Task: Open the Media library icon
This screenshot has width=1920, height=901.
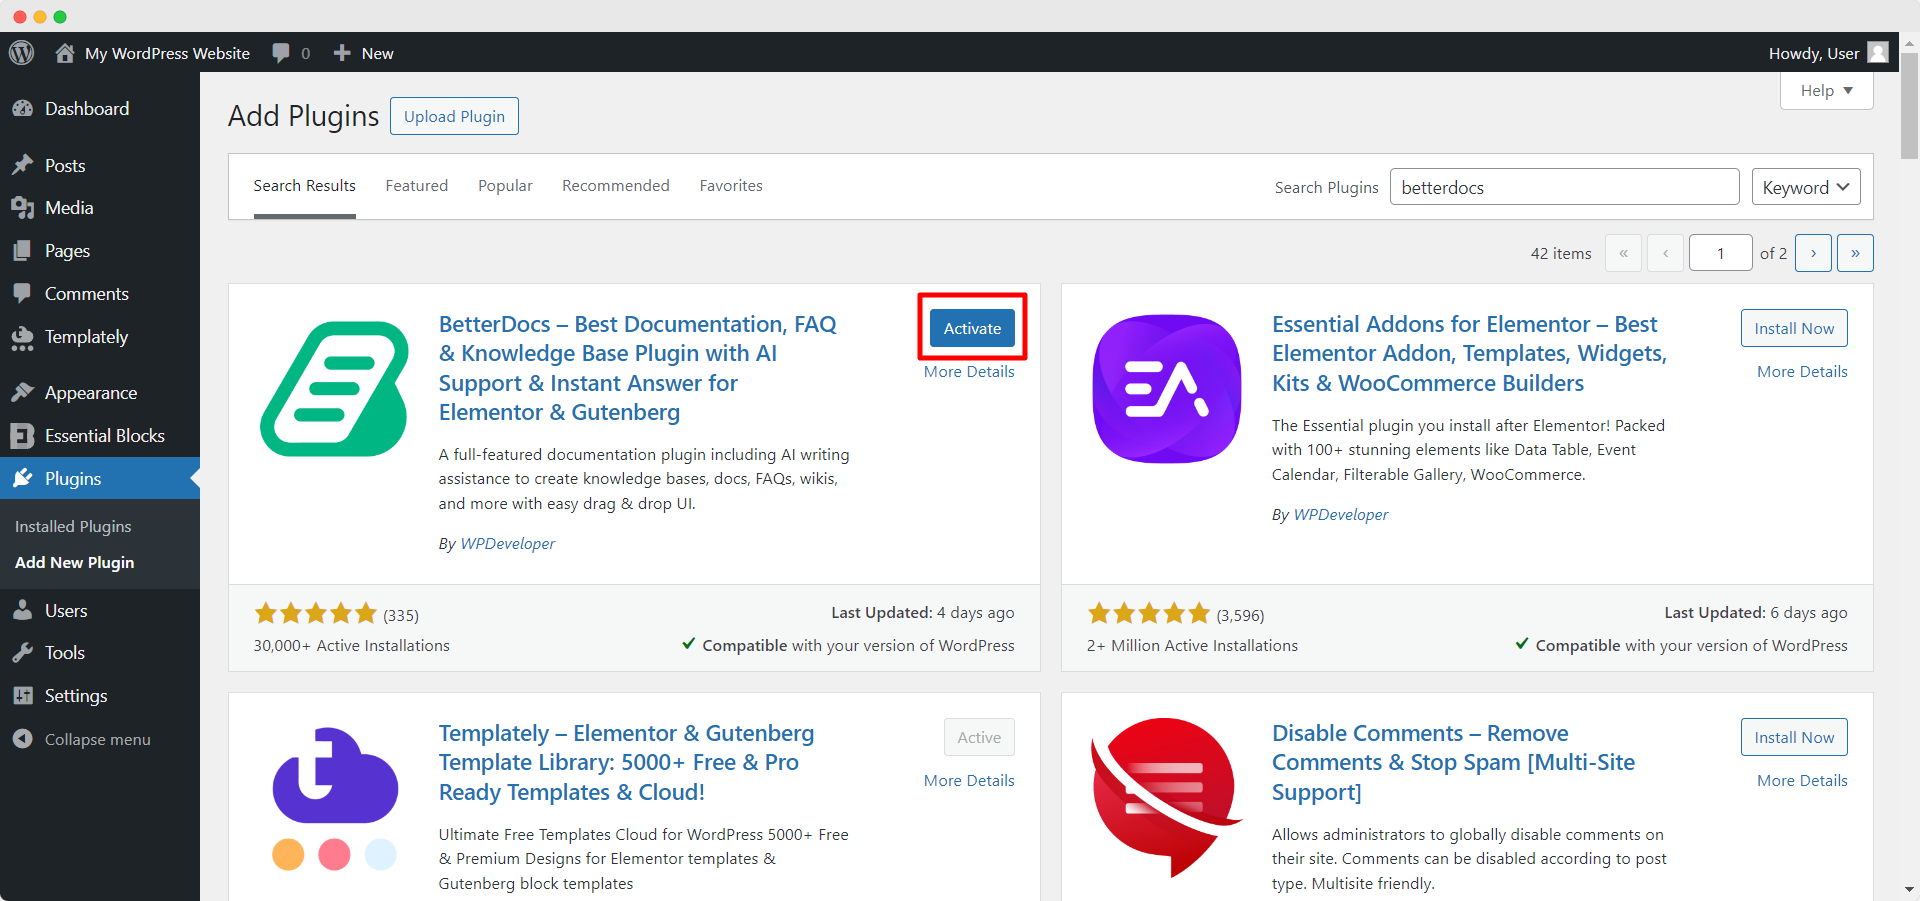Action: pyautogui.click(x=23, y=208)
